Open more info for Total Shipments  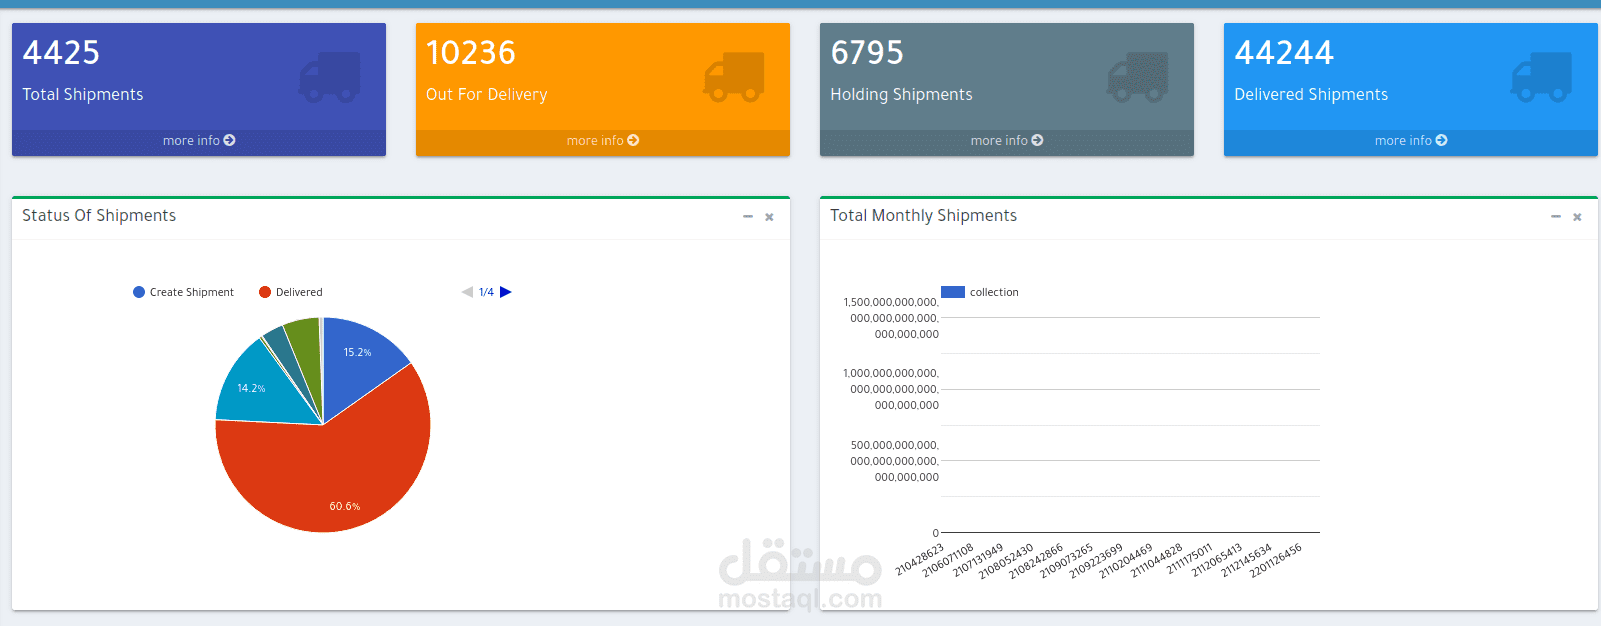(199, 141)
